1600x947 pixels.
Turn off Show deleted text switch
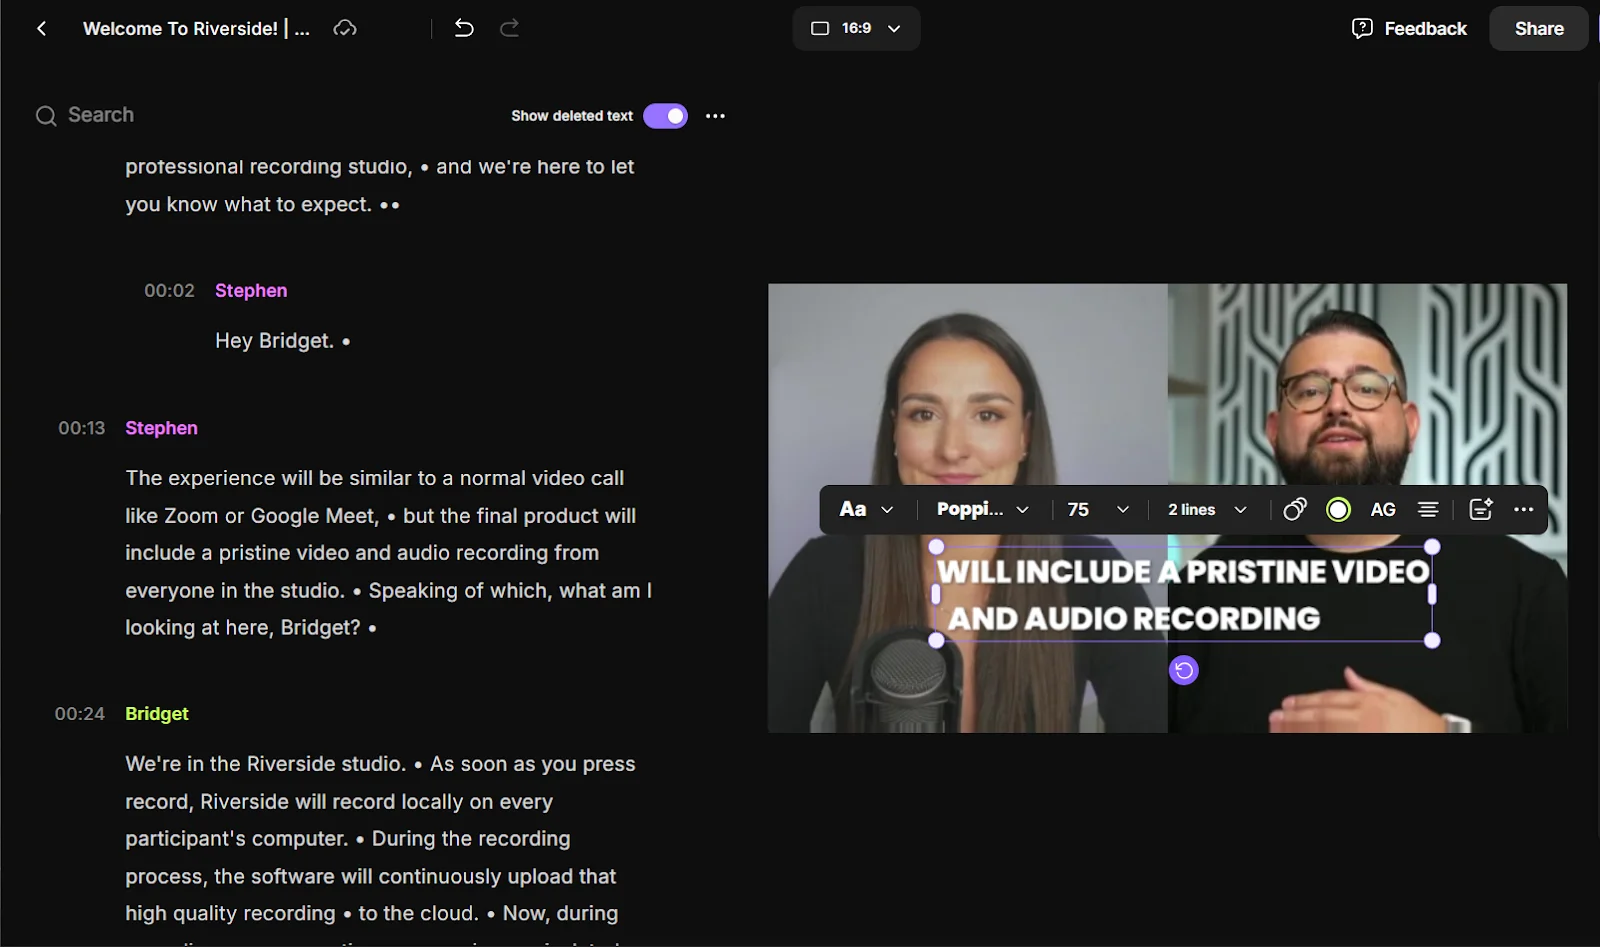665,116
